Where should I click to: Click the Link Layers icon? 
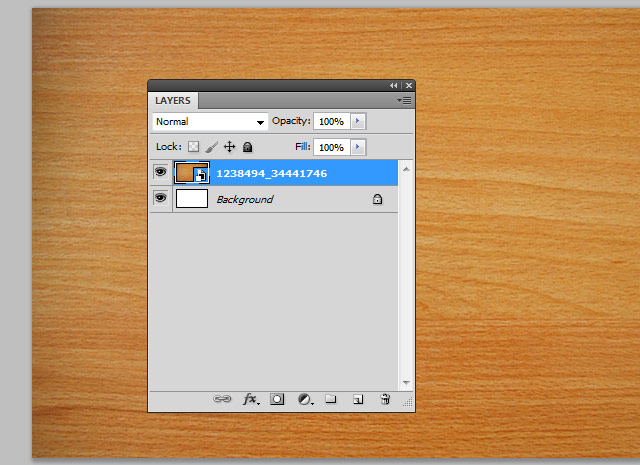point(222,399)
